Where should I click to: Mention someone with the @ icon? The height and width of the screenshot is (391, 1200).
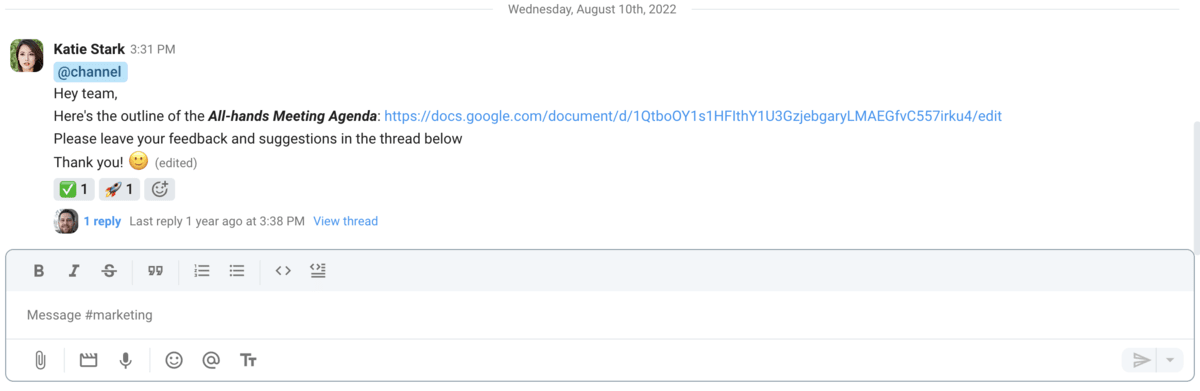(211, 360)
